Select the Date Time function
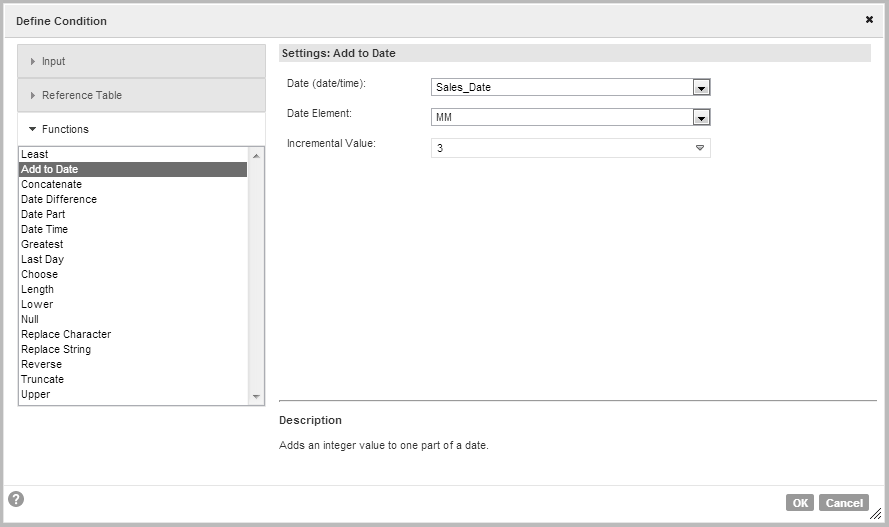This screenshot has height=527, width=889. coord(133,230)
